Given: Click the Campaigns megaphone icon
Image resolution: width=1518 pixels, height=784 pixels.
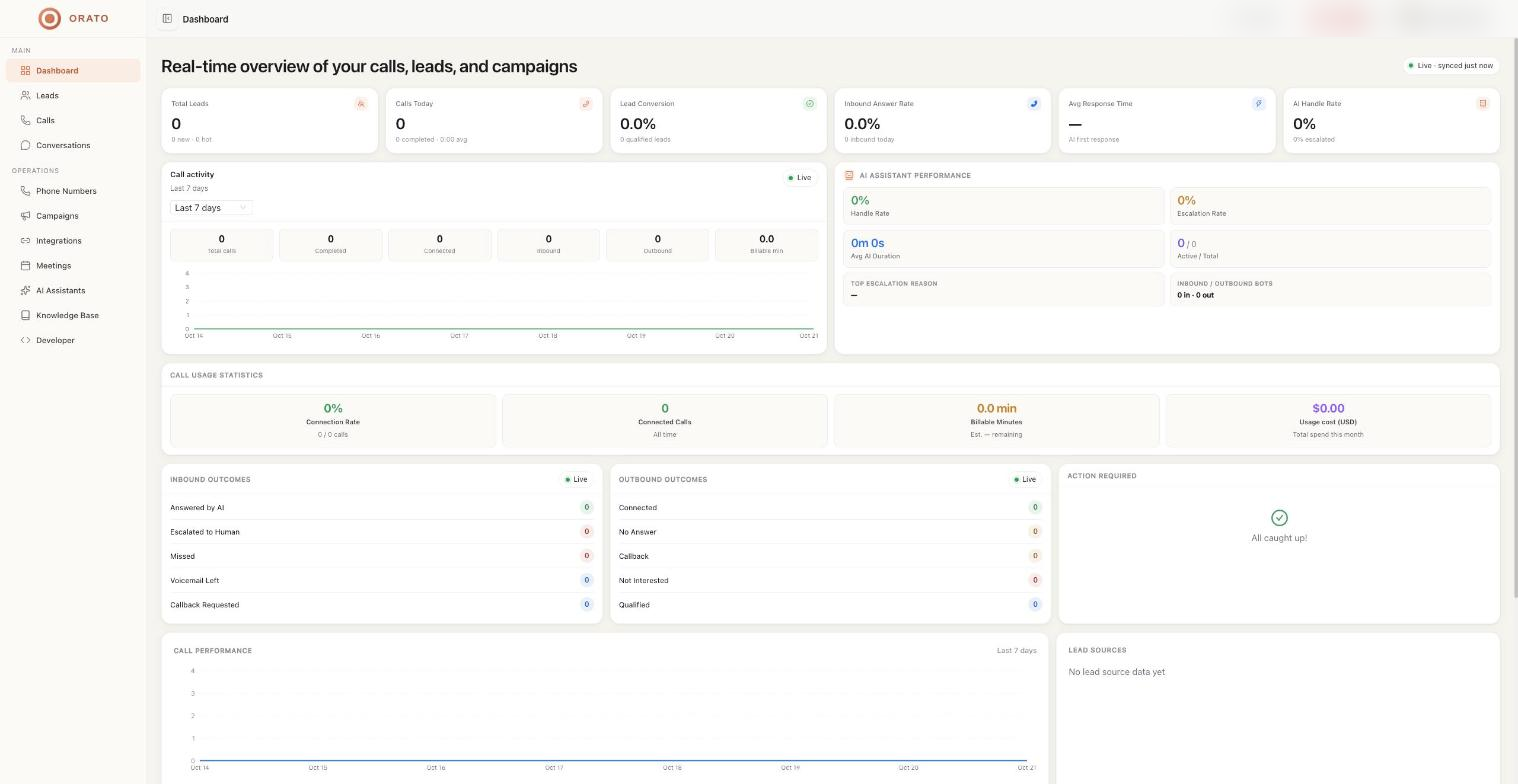Looking at the screenshot, I should (25, 216).
